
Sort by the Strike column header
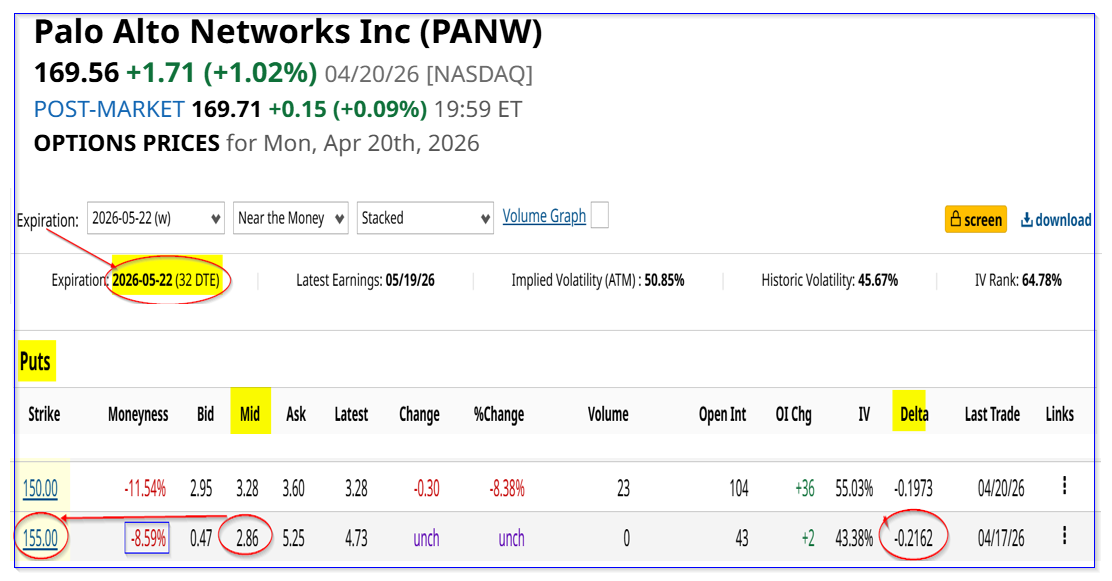point(44,414)
